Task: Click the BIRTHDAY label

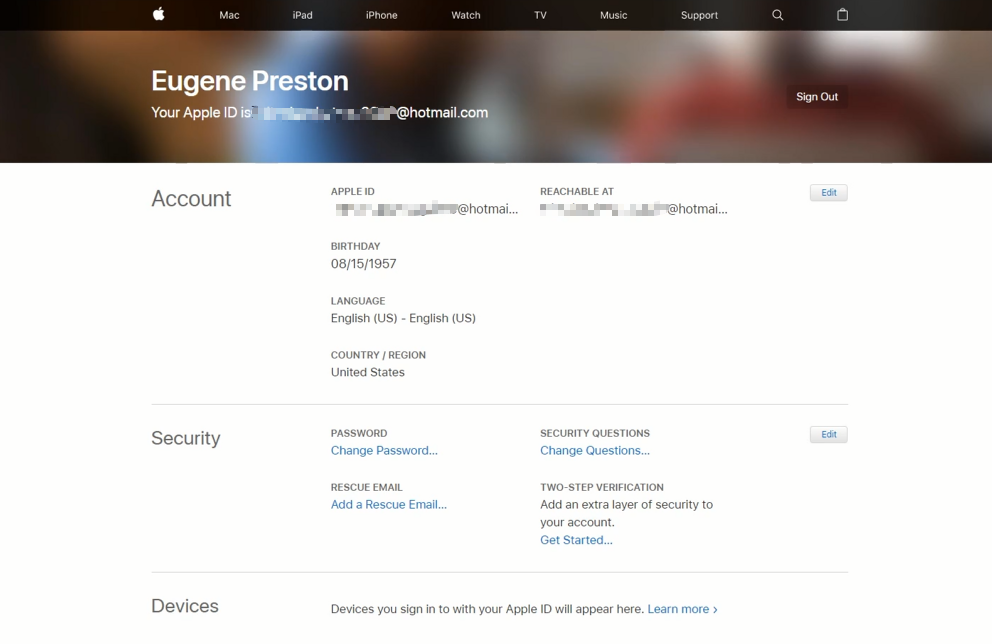Action: [x=356, y=246]
